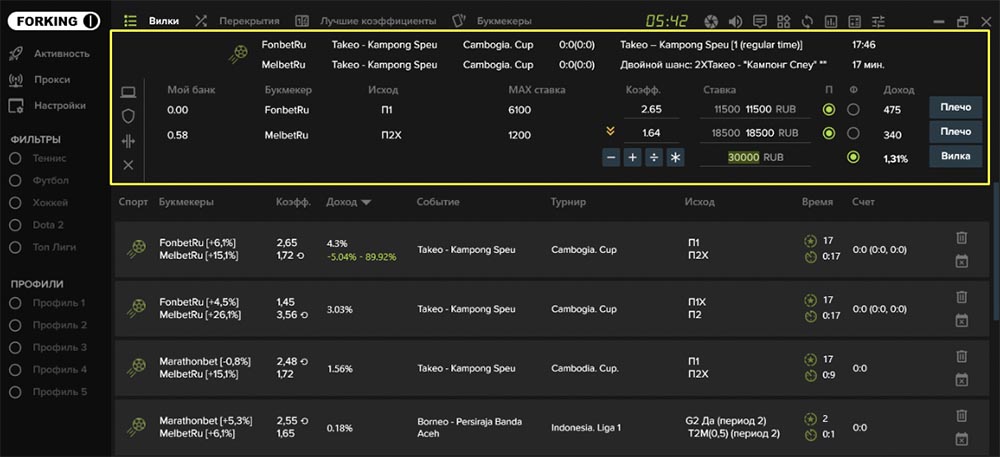
Task: Click the 30000 RUB total stake field
Action: (x=755, y=157)
